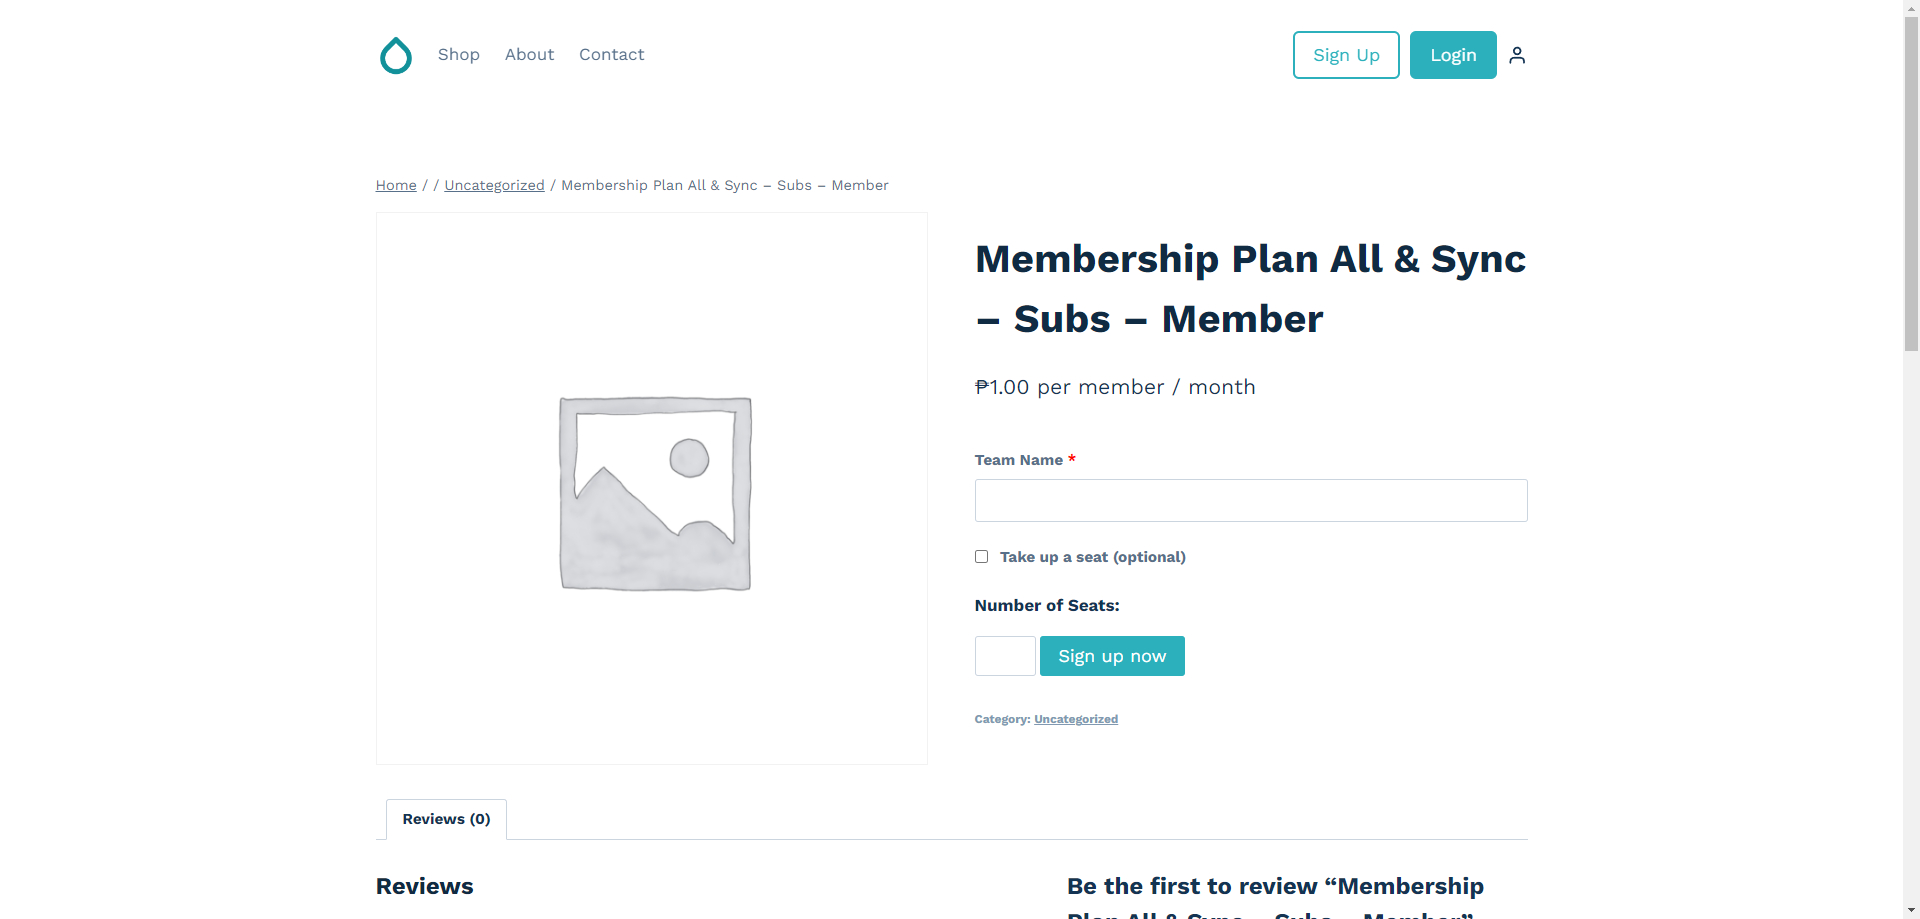Click the Number of Seats quantity box
Viewport: 1920px width, 919px height.
pyautogui.click(x=1005, y=656)
